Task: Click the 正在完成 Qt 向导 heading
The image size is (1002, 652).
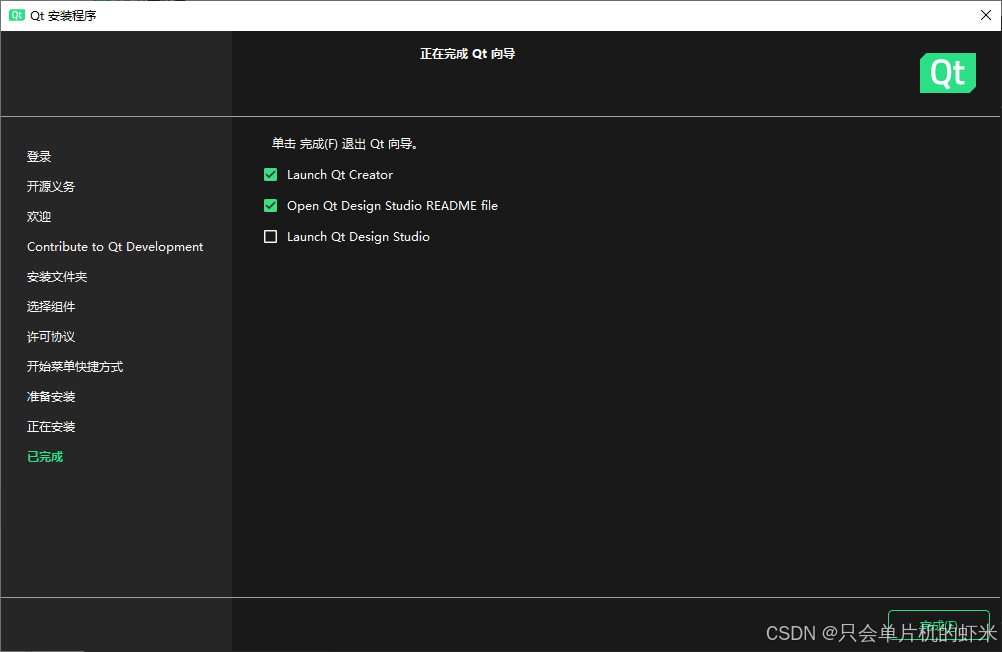Action: [x=467, y=53]
